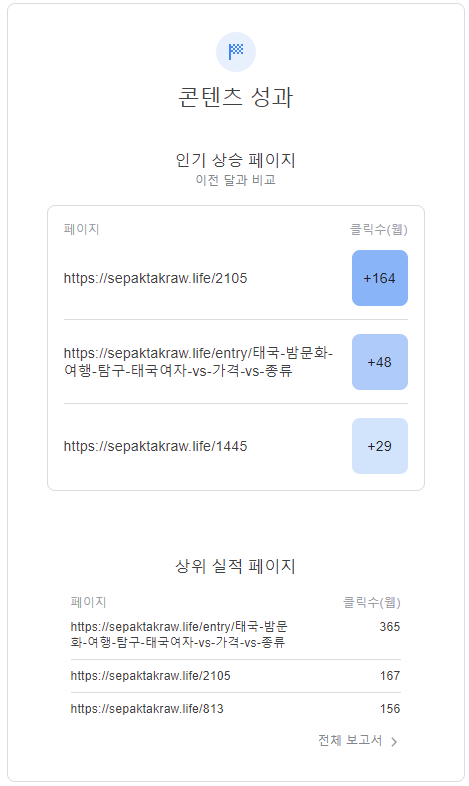Open sepaktakraw.life/813 page link
Screen dimensions: 469x786
coord(147,709)
